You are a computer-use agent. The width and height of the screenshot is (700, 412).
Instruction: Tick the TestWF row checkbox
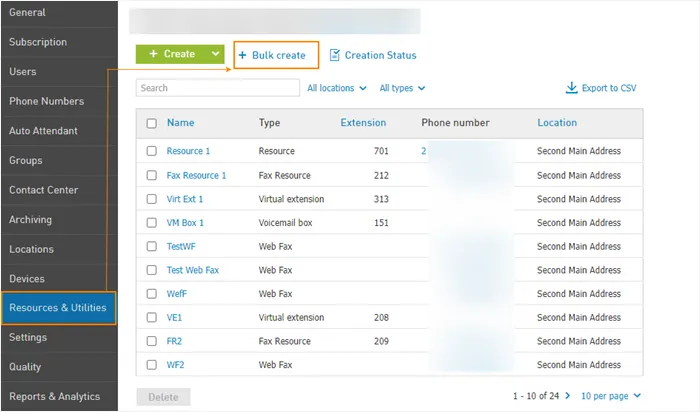click(152, 246)
